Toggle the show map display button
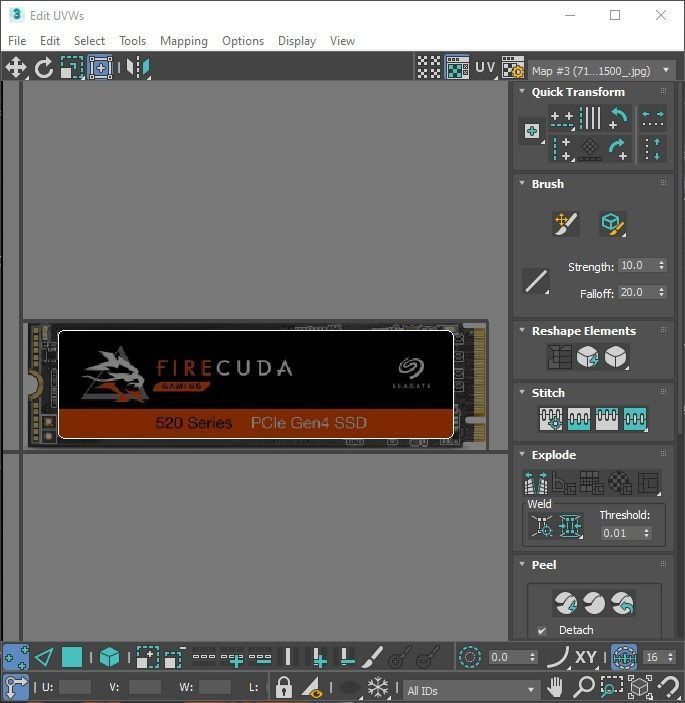Image resolution: width=685 pixels, height=703 pixels. point(457,68)
